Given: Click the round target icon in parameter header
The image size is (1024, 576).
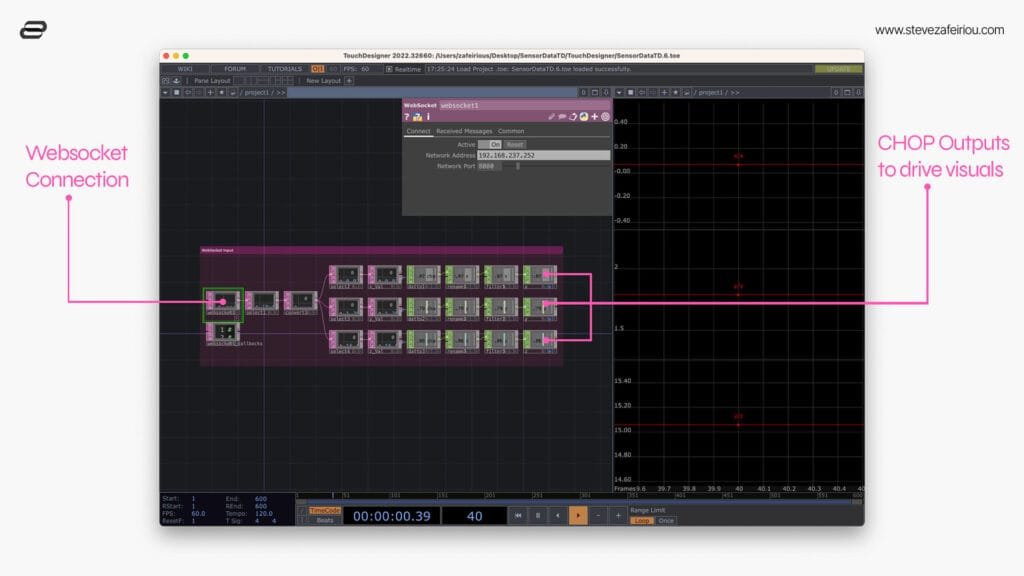Looking at the screenshot, I should click(x=605, y=117).
